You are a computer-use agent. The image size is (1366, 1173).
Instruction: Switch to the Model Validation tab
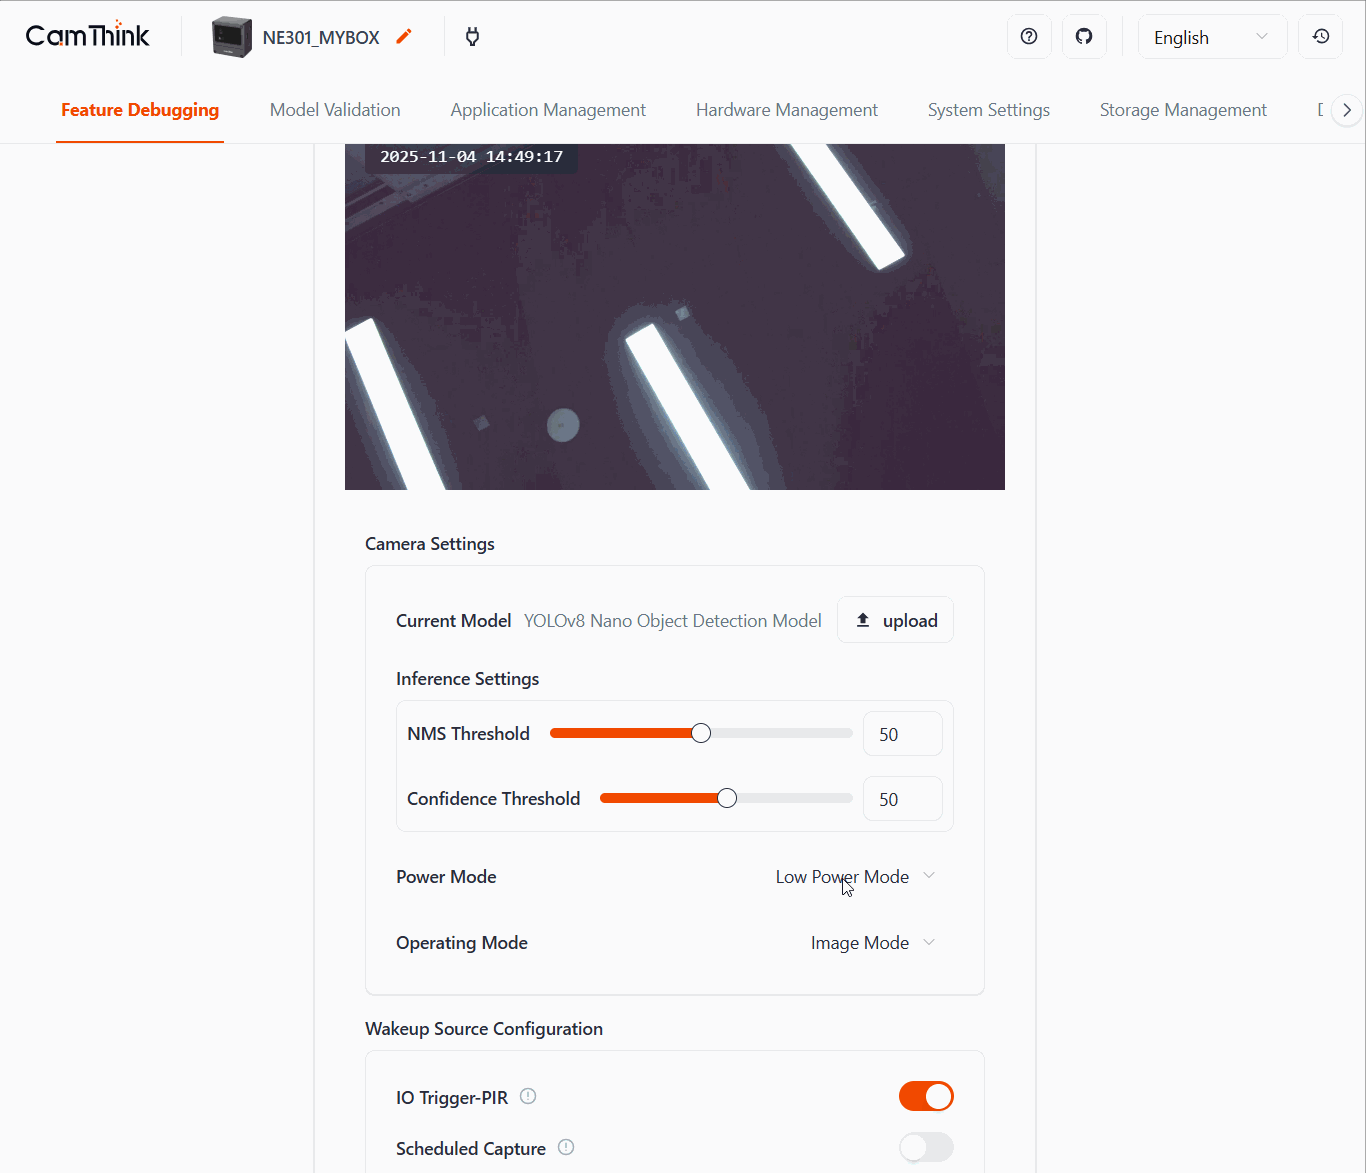[335, 110]
